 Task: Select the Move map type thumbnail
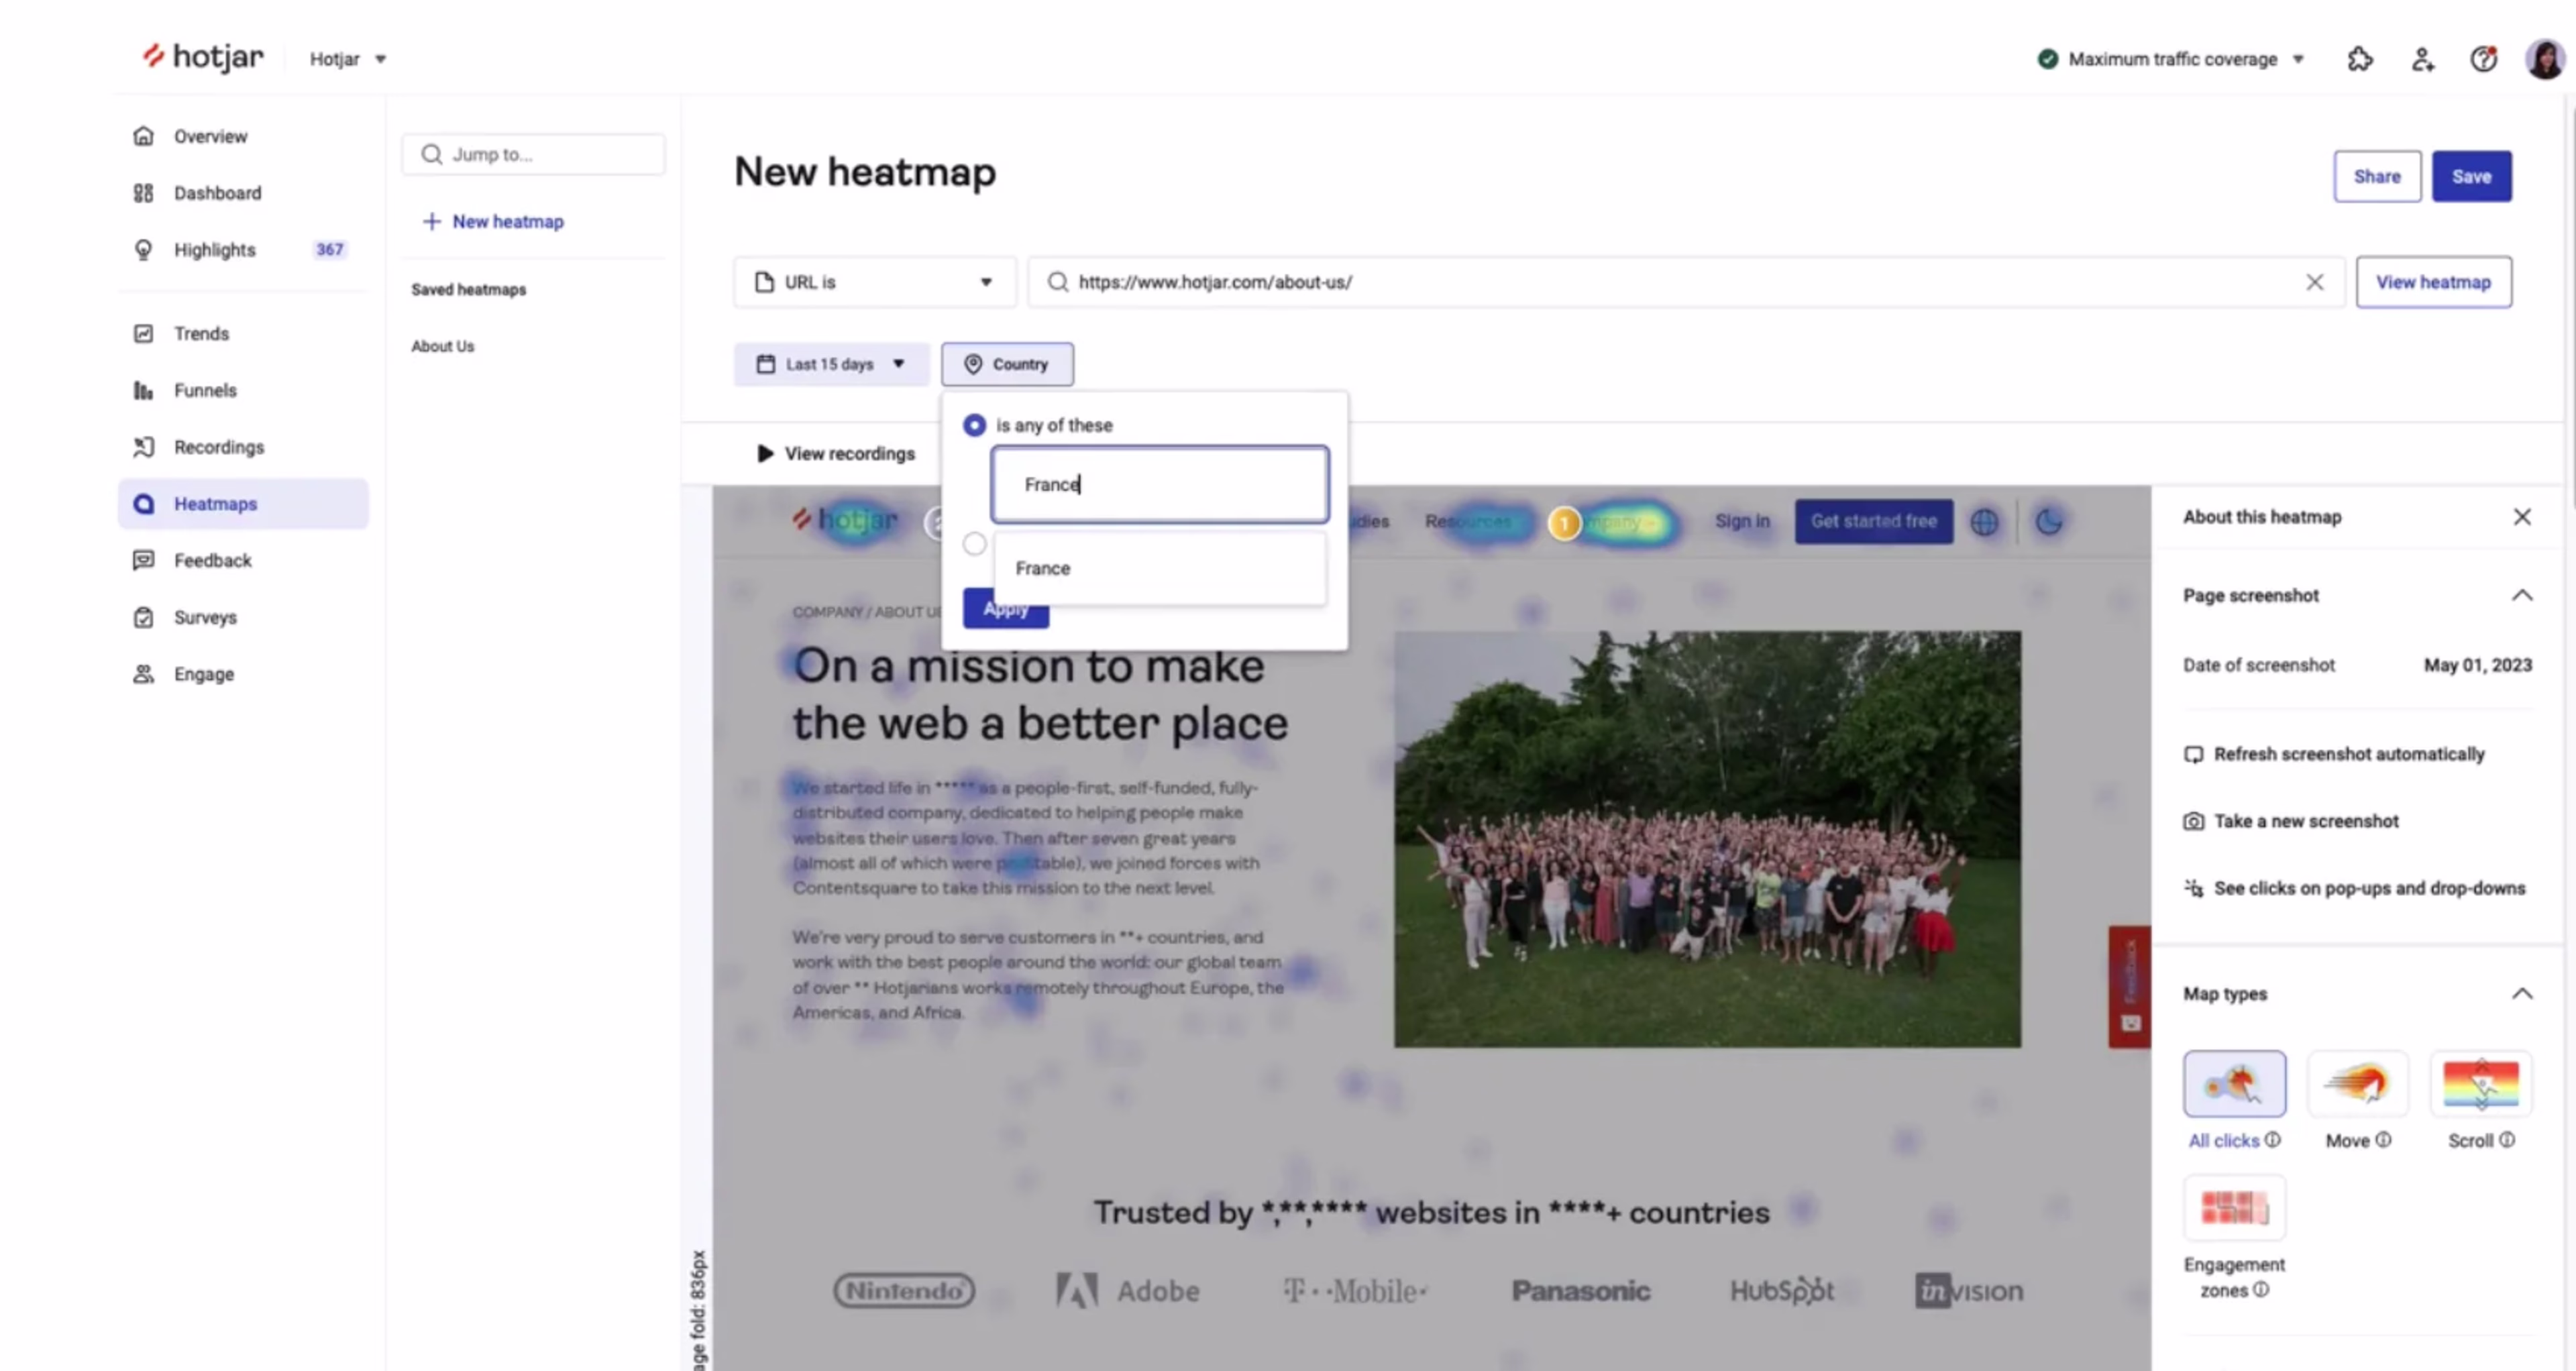[x=2357, y=1083]
